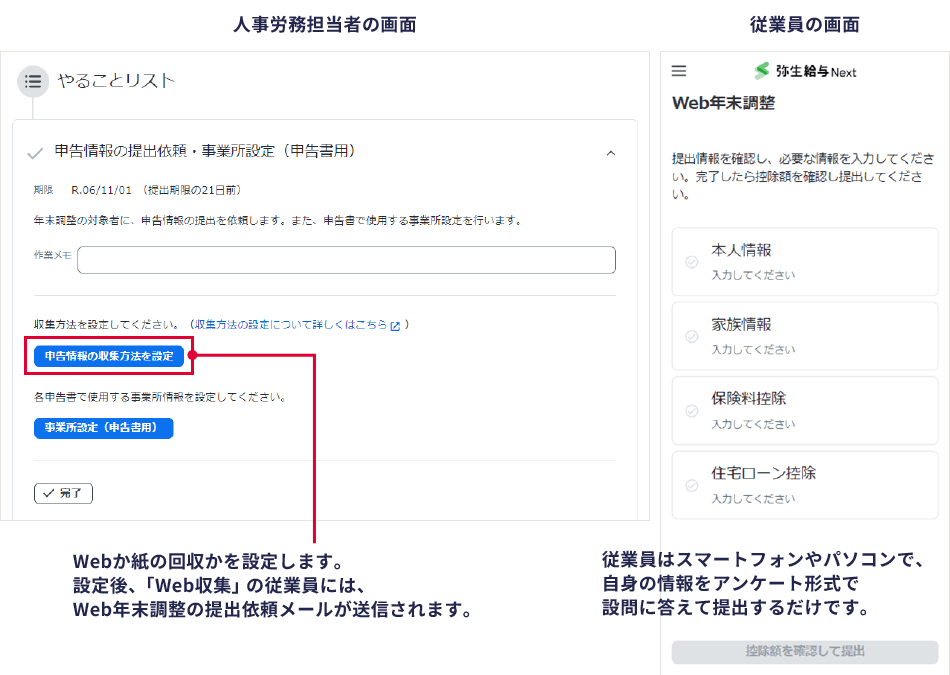The height and width of the screenshot is (675, 950).
Task: Click into the 作業メモ text field
Action: tap(346, 260)
